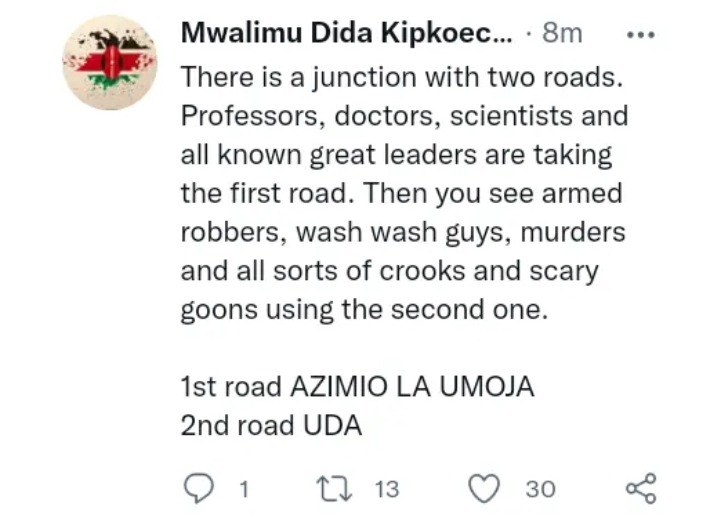Click the line '2nd road UDA'
The height and width of the screenshot is (527, 720).
pyautogui.click(x=271, y=425)
